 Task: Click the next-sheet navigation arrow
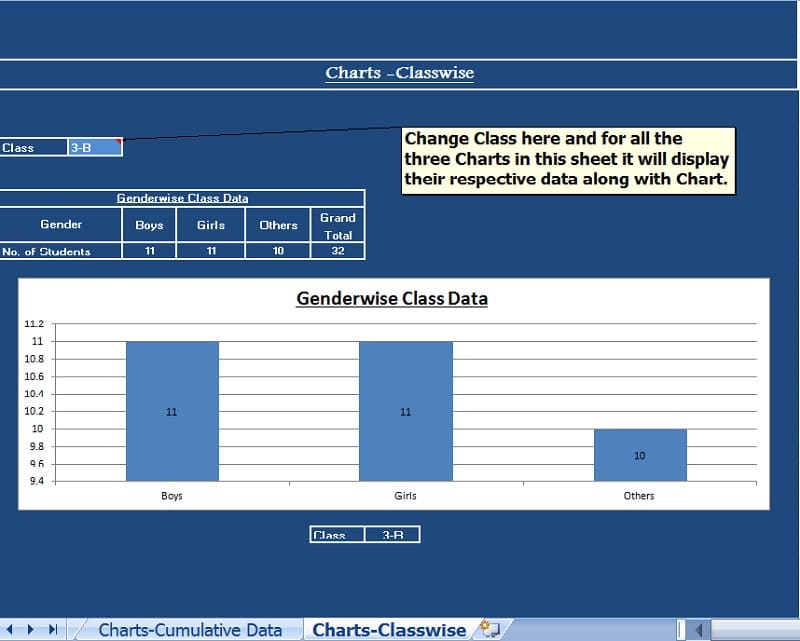coord(30,629)
